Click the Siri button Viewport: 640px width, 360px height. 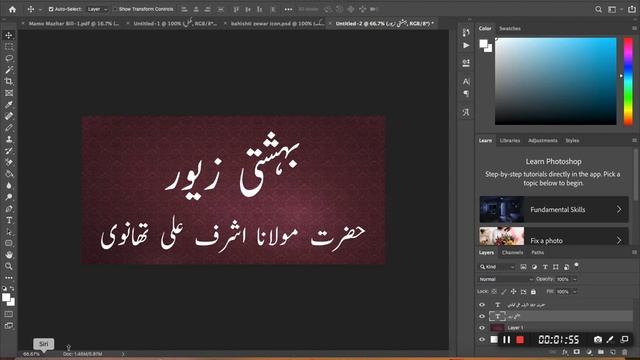(x=43, y=344)
